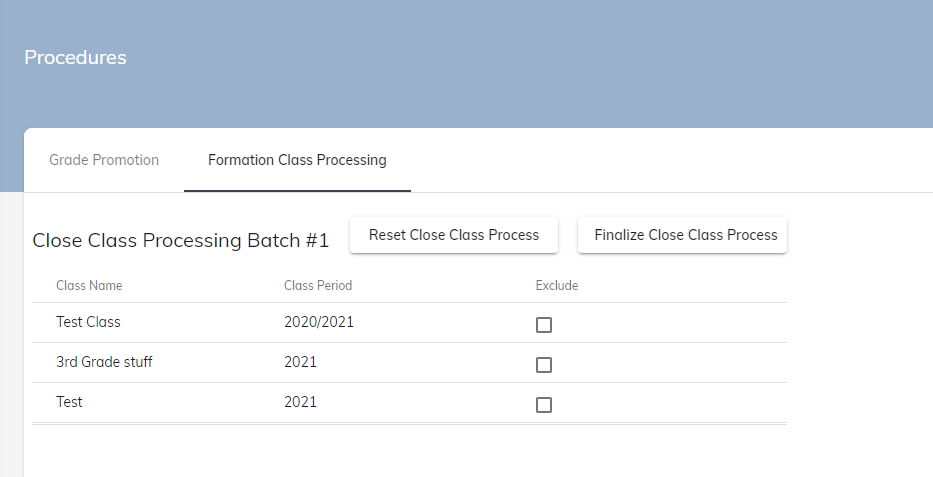Image resolution: width=933 pixels, height=477 pixels.
Task: Switch to the Grade Promotion tab
Action: pyautogui.click(x=104, y=160)
